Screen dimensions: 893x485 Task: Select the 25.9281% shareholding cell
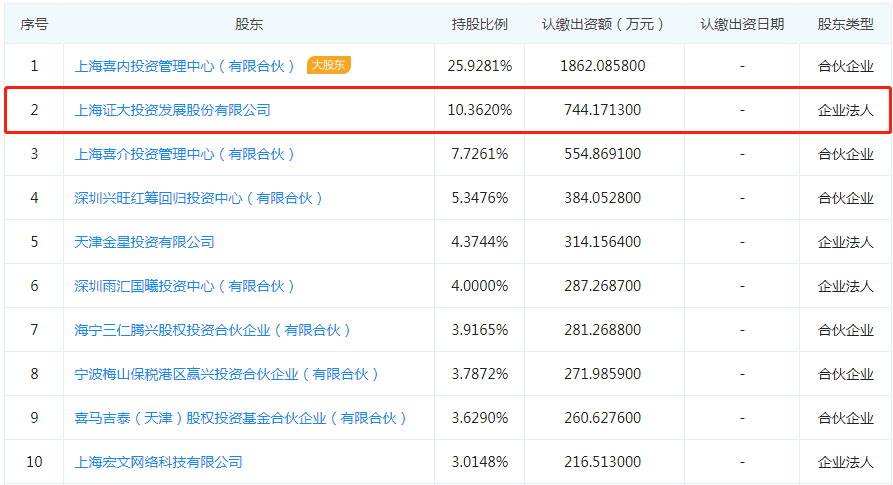480,66
